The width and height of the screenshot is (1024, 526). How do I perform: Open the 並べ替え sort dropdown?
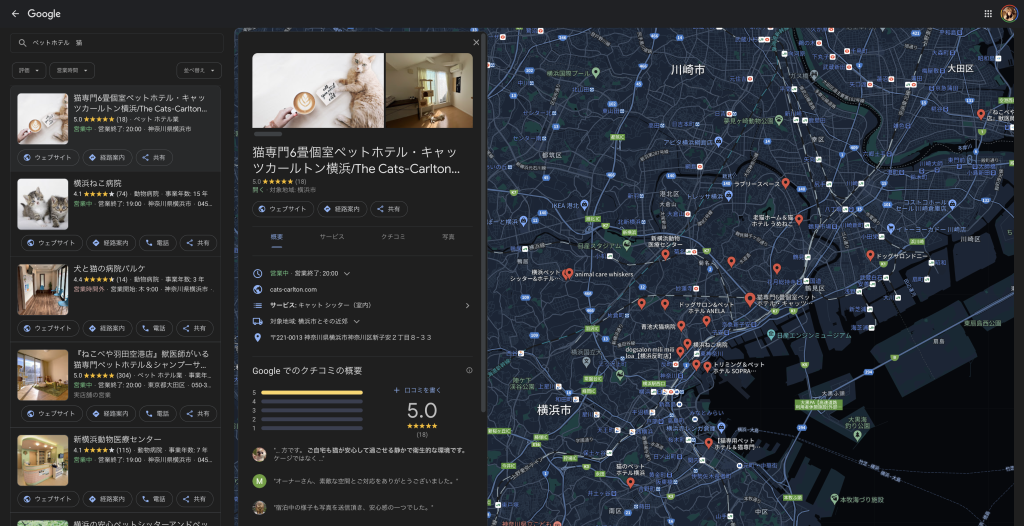pos(199,71)
